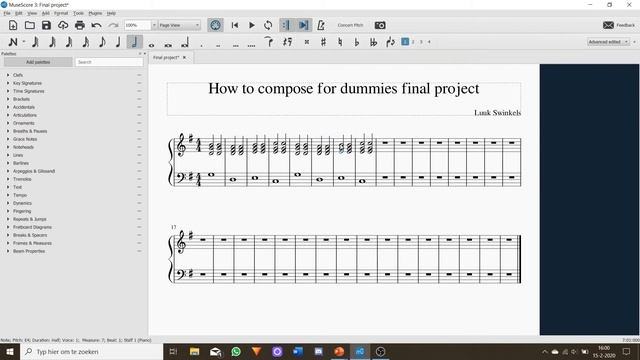
Task: Switch to voice 1
Action: [405, 42]
